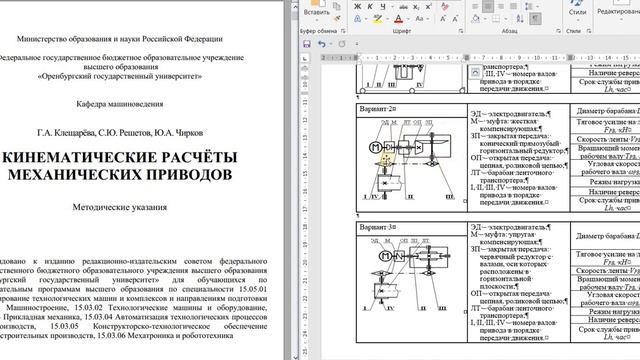
Task: Toggle superscript formatting
Action: click(x=429, y=7)
